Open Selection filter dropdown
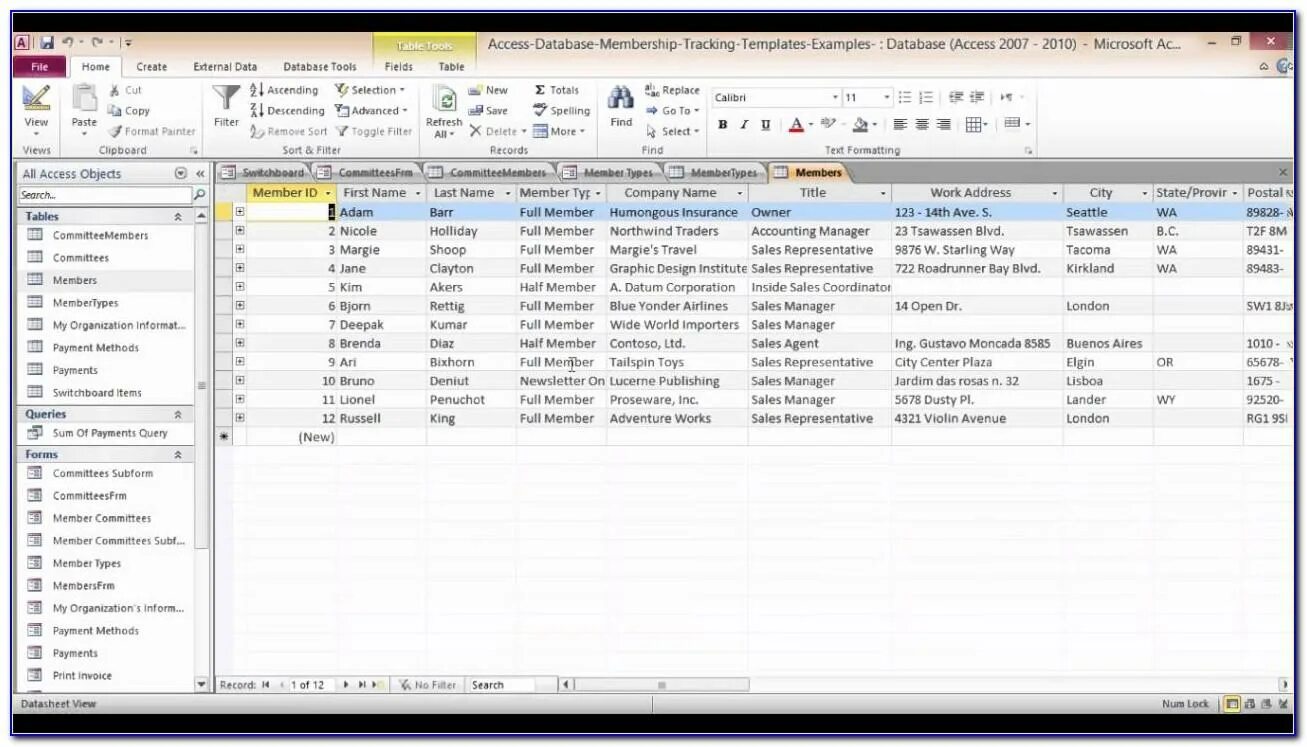Screen dimensions: 1307x747 tap(370, 90)
